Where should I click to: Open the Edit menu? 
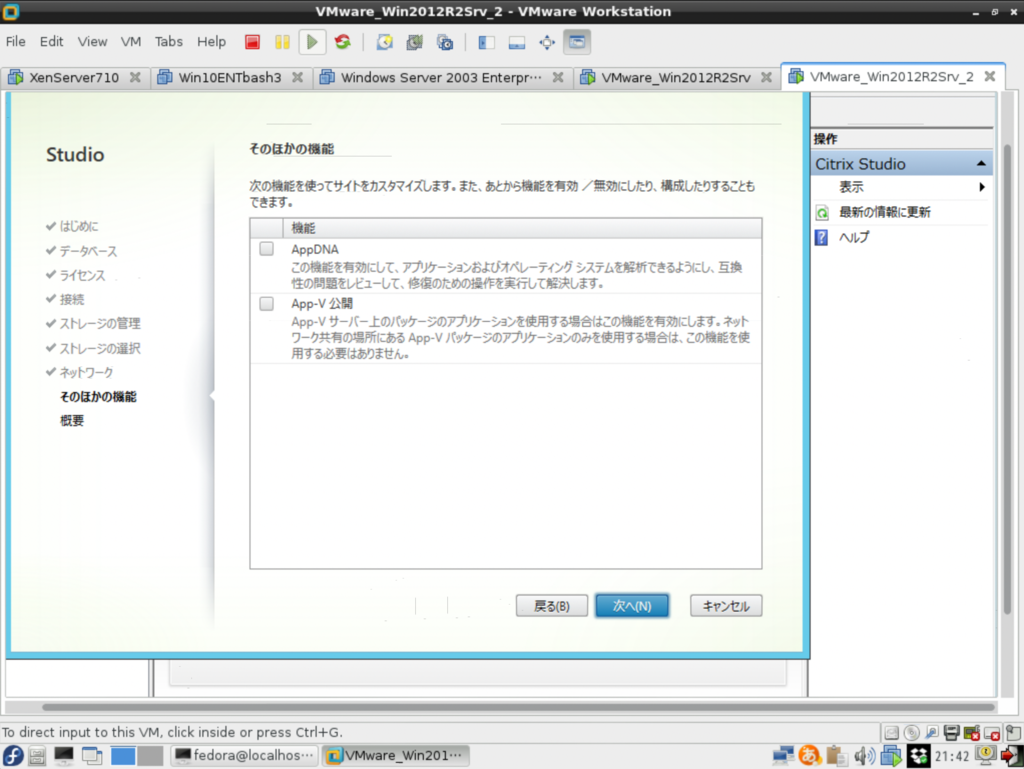[51, 42]
